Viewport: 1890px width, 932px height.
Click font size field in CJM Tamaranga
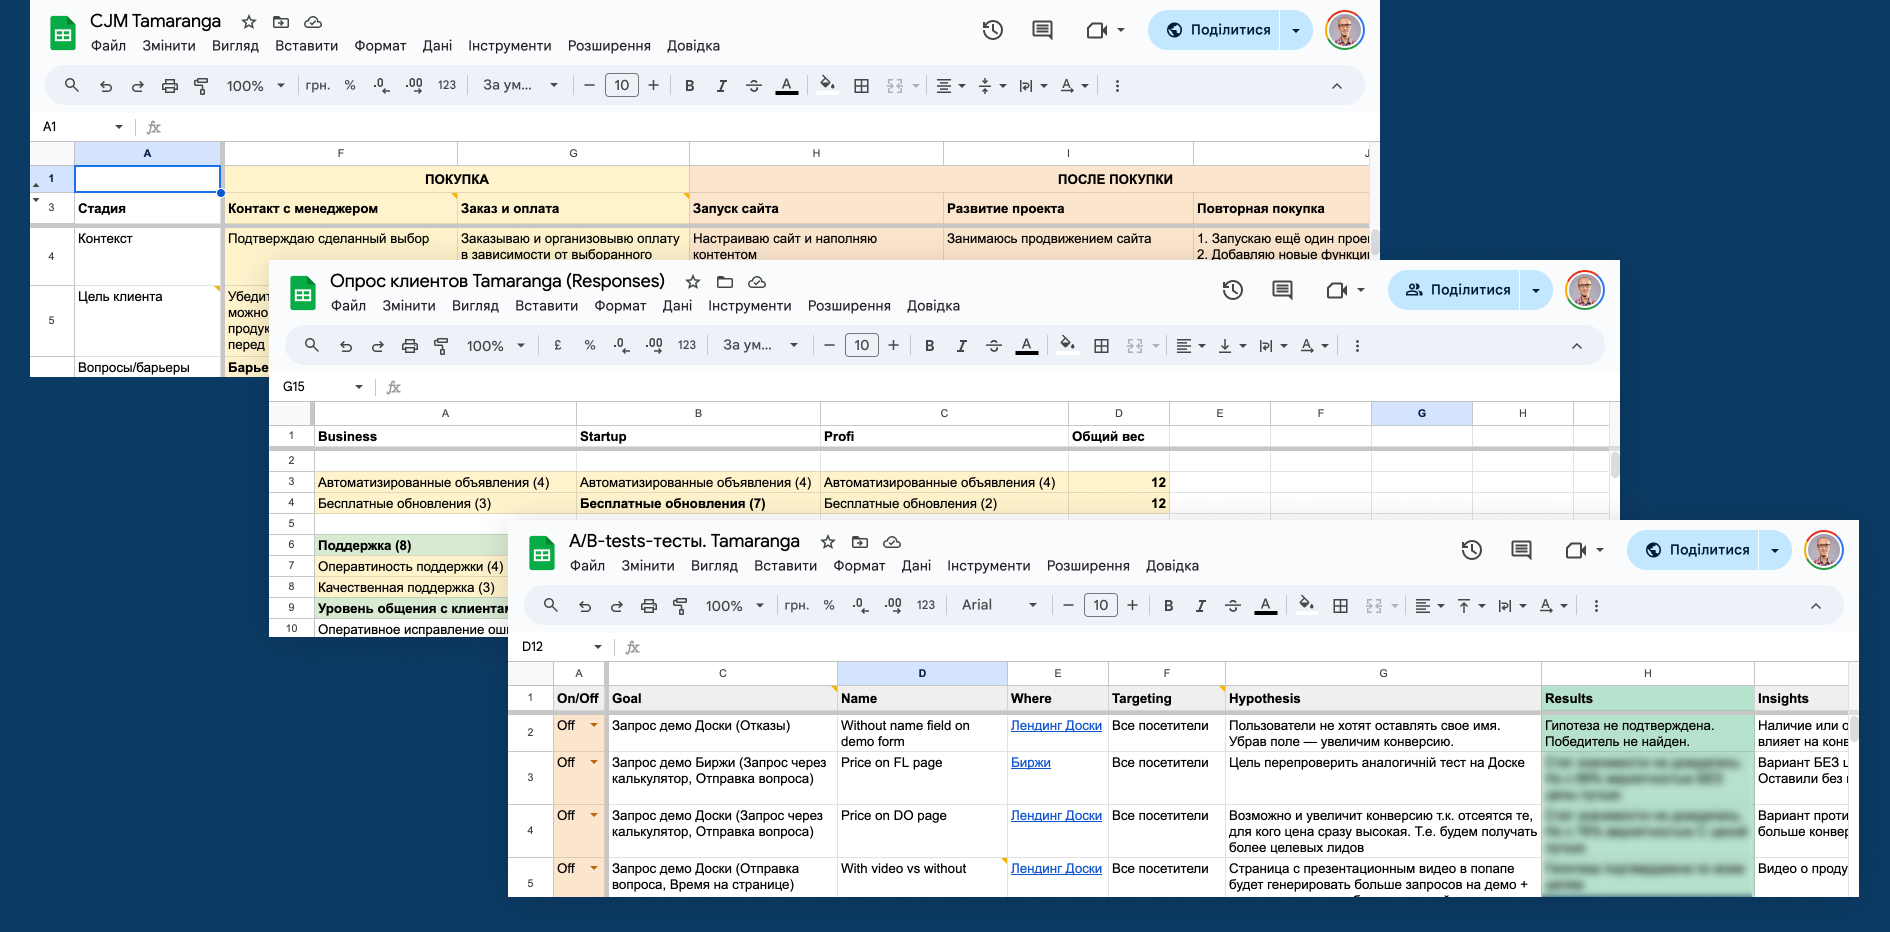621,86
